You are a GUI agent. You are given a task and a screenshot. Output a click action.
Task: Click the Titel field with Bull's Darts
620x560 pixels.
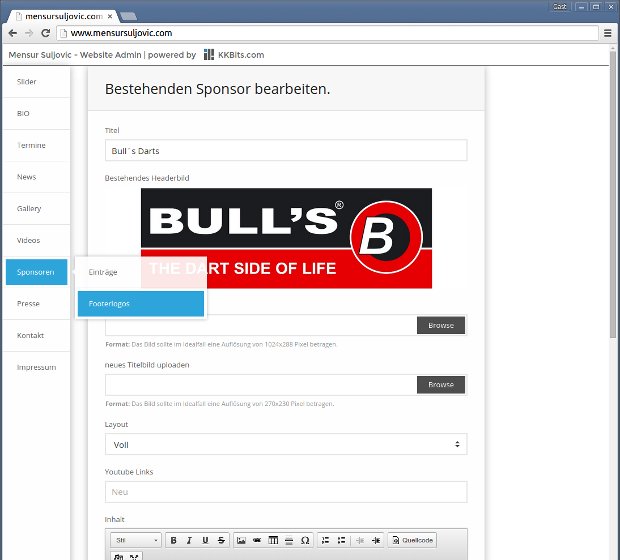[286, 150]
